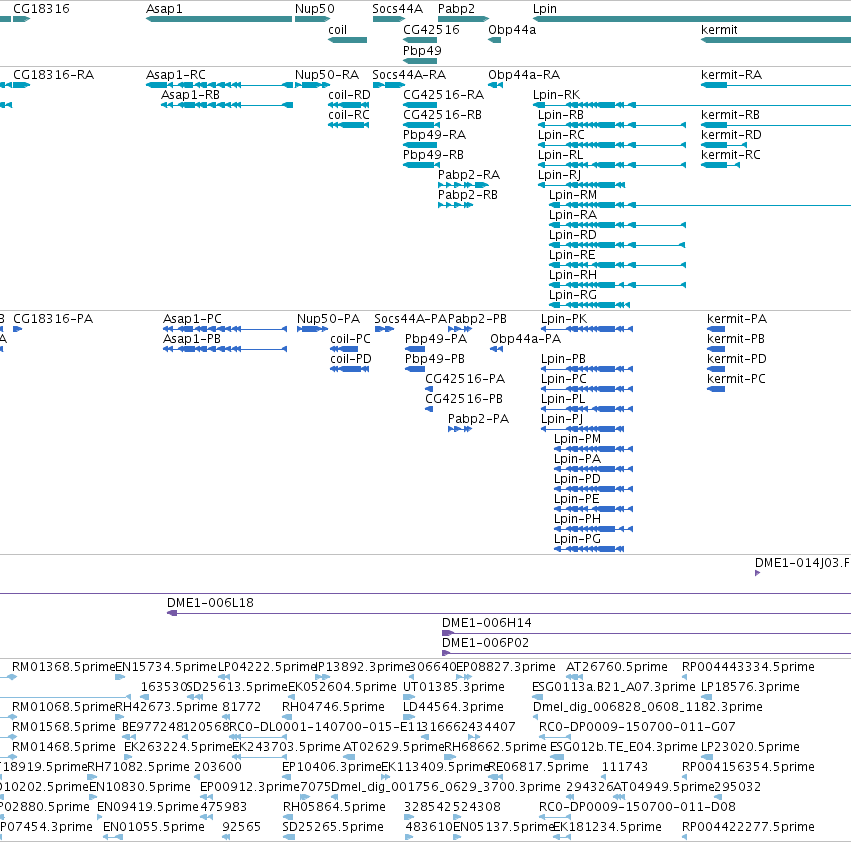Click the DME1-006P02 BAC label
851x842 pixels.
pos(485,643)
